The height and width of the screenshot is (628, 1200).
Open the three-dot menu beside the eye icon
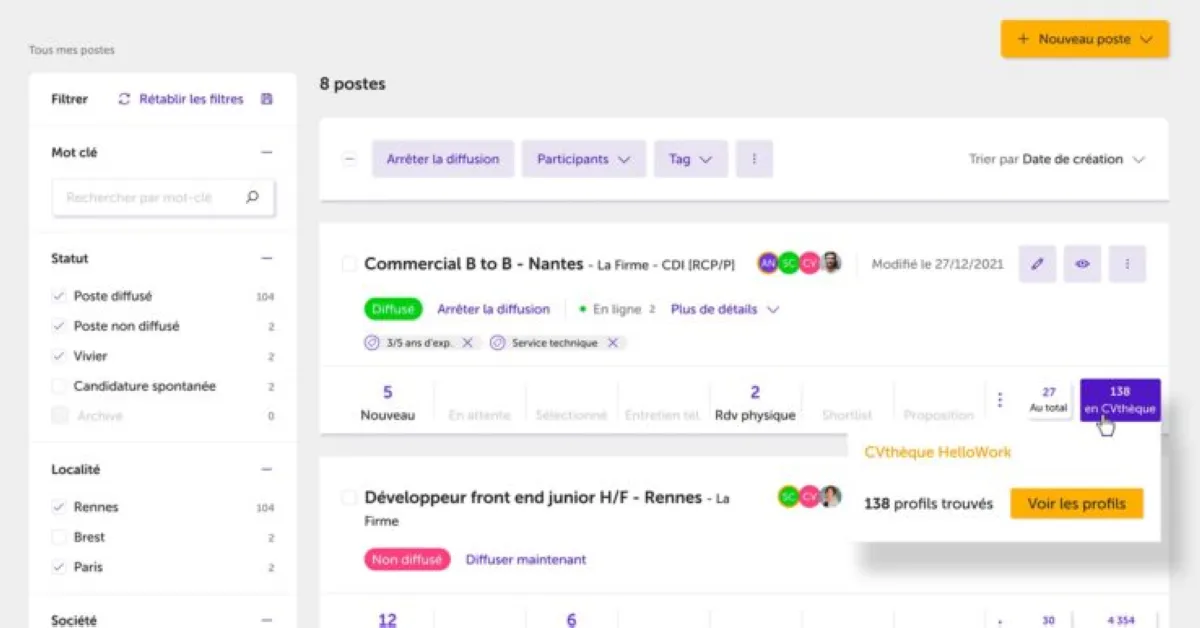pos(1127,264)
